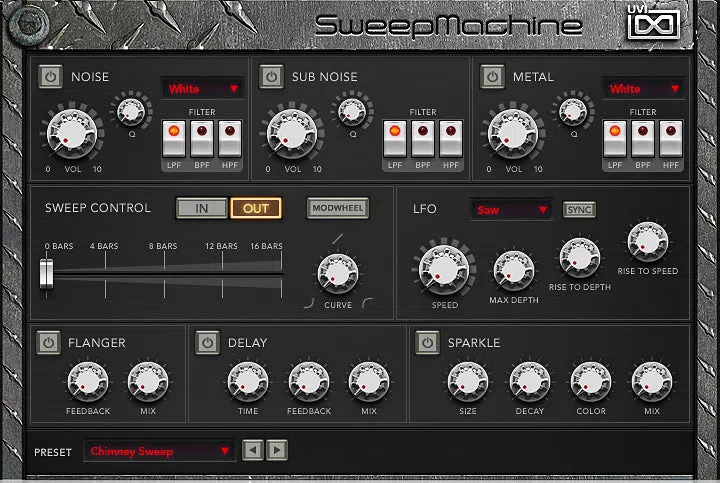Open the Chimney Sweep preset dropdown
720x483 pixels.
click(x=160, y=451)
